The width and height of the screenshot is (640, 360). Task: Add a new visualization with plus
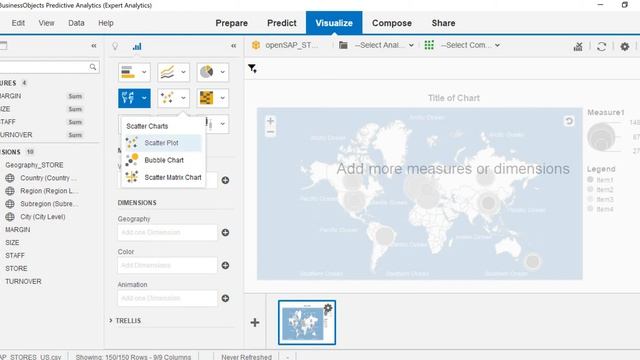255,322
